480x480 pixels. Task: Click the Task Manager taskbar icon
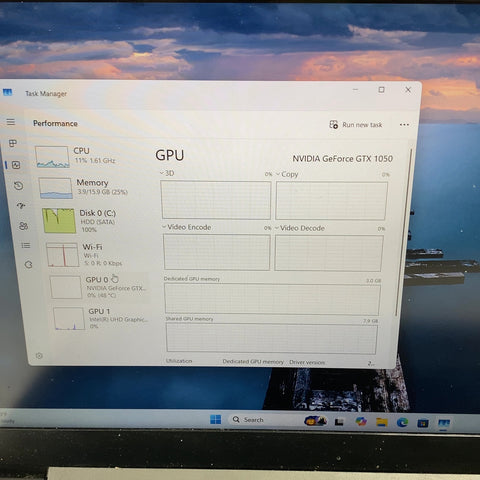(444, 424)
